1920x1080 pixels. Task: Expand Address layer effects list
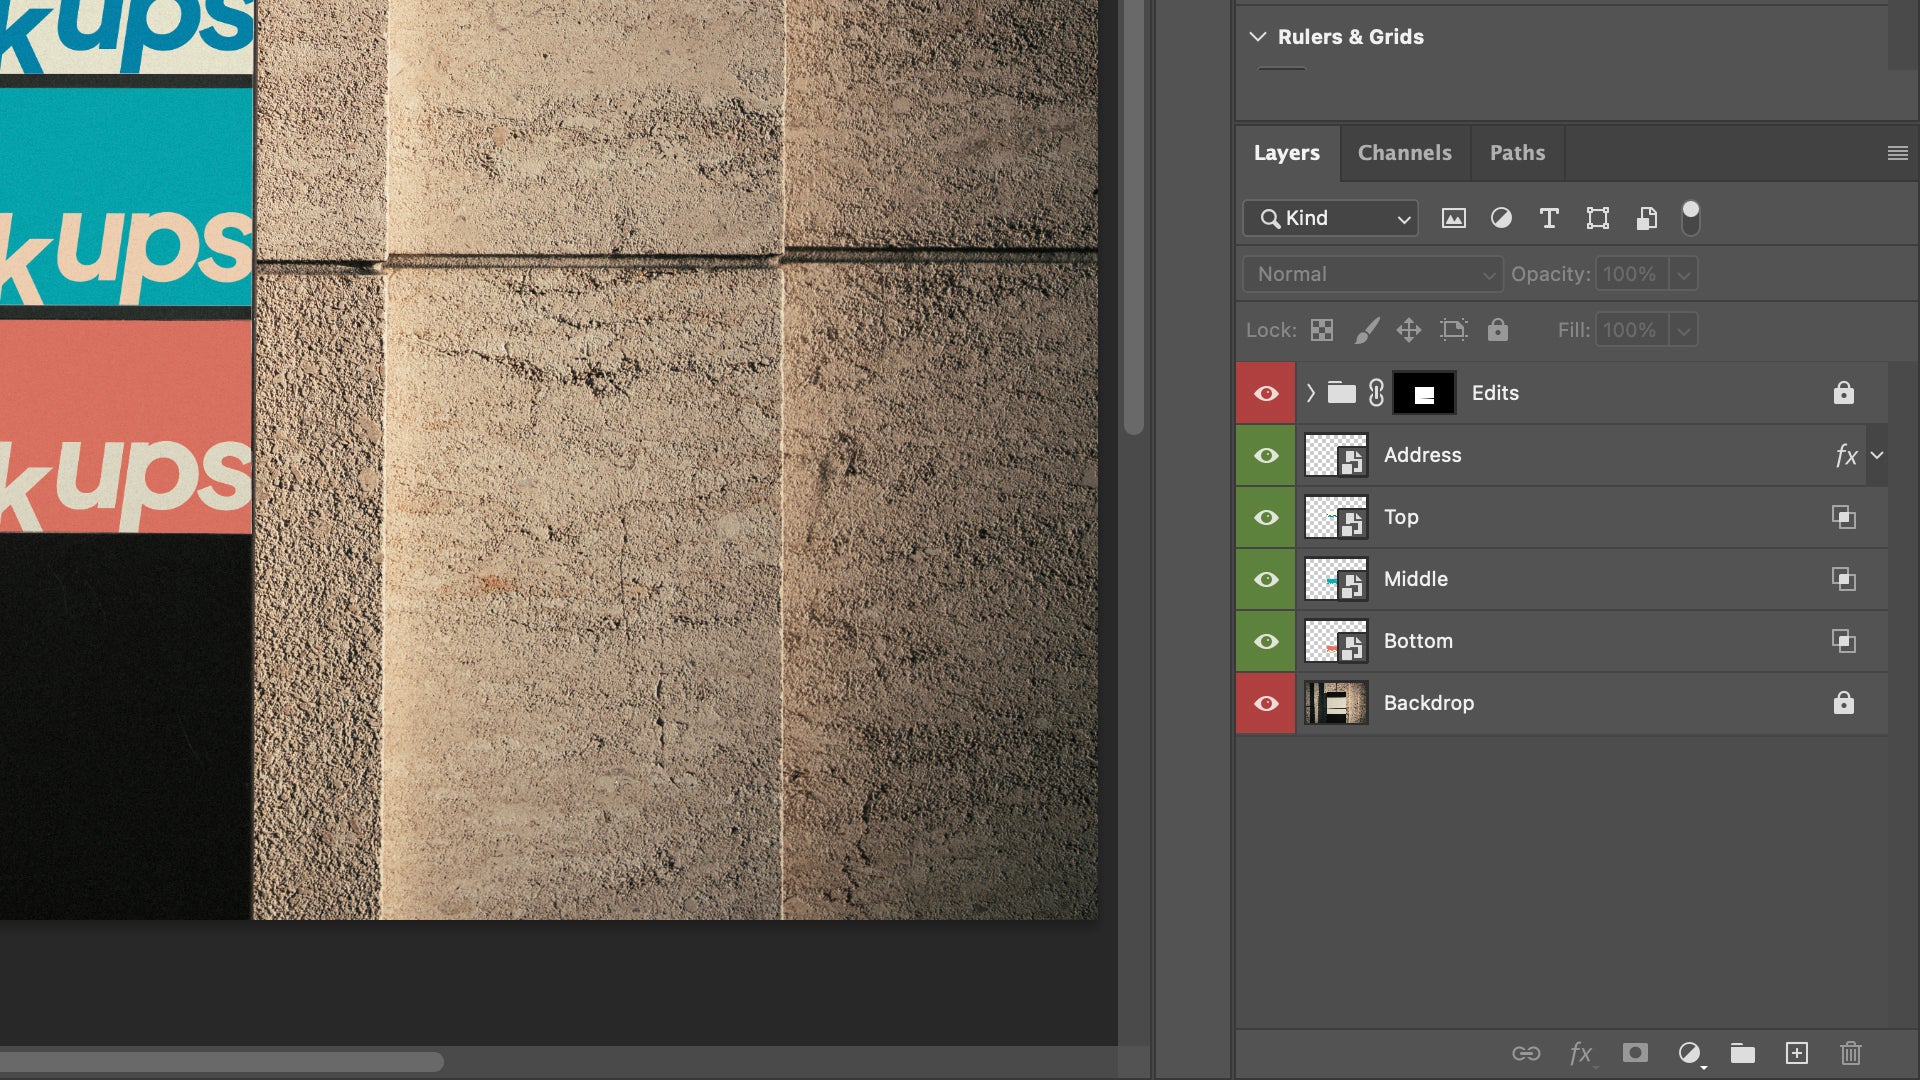tap(1877, 455)
